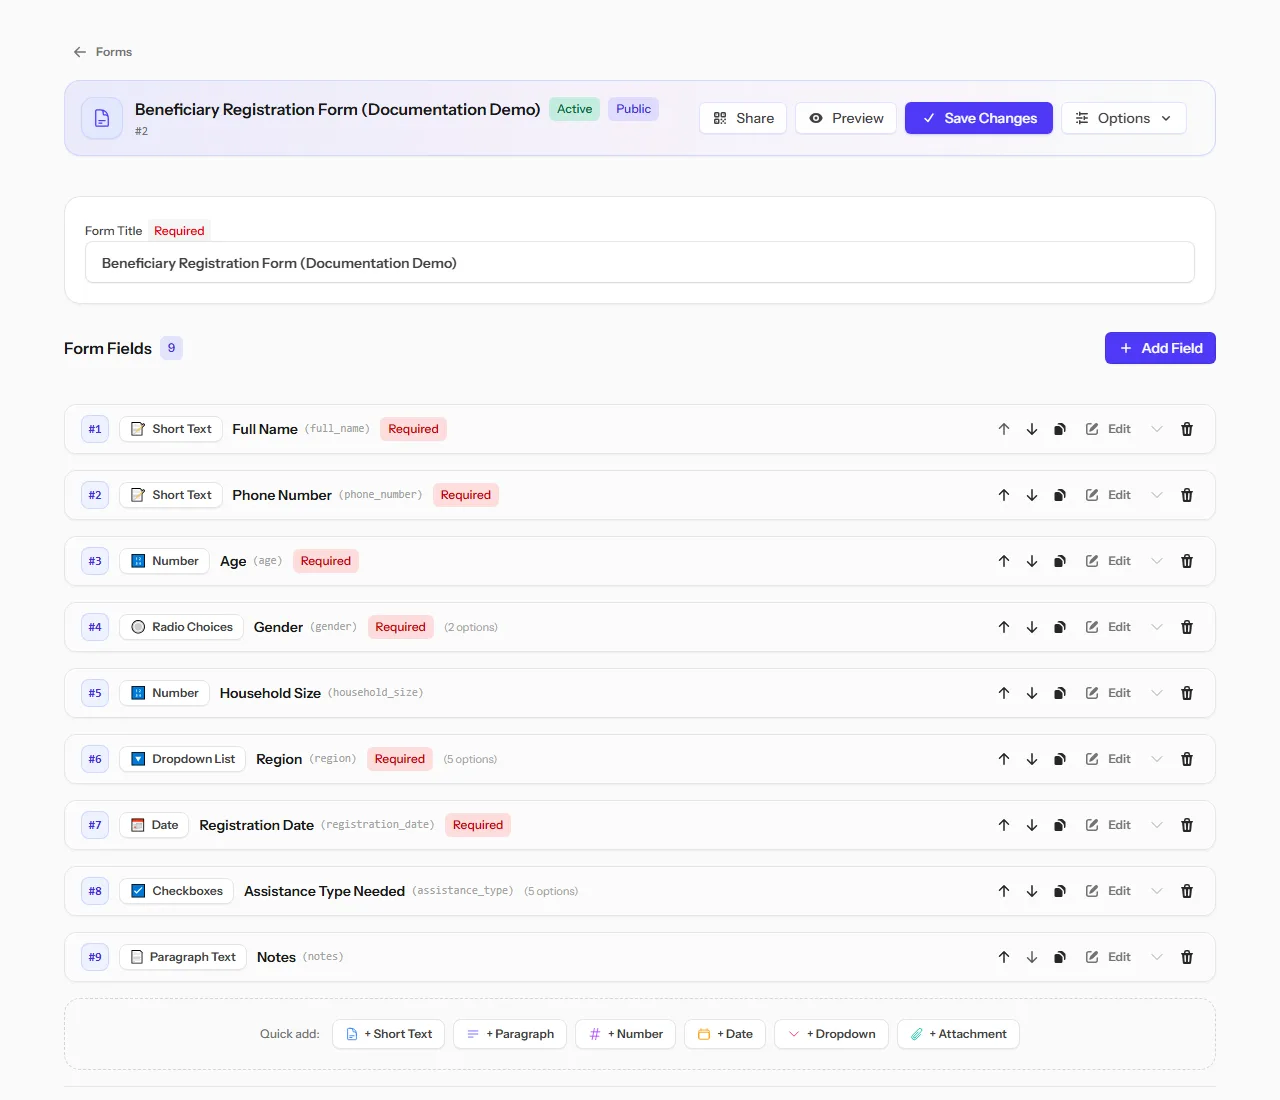Screen dimensions: 1280x1100
Task: Share the form via QR button
Action: pyautogui.click(x=743, y=118)
